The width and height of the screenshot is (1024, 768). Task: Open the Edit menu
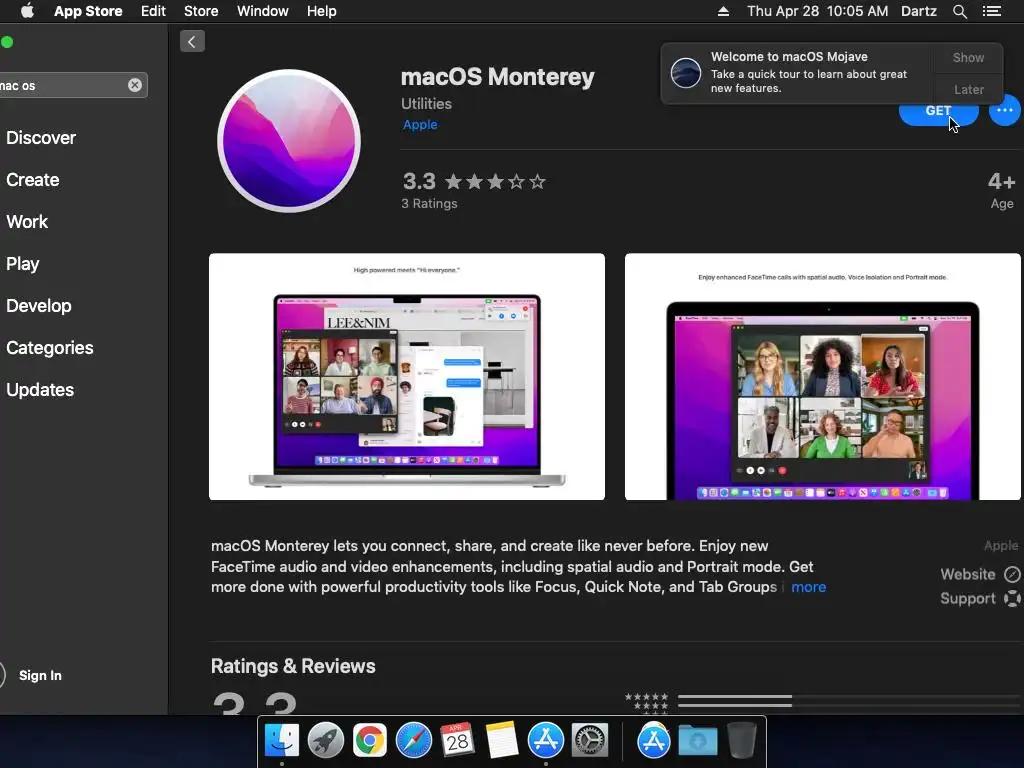[x=153, y=11]
